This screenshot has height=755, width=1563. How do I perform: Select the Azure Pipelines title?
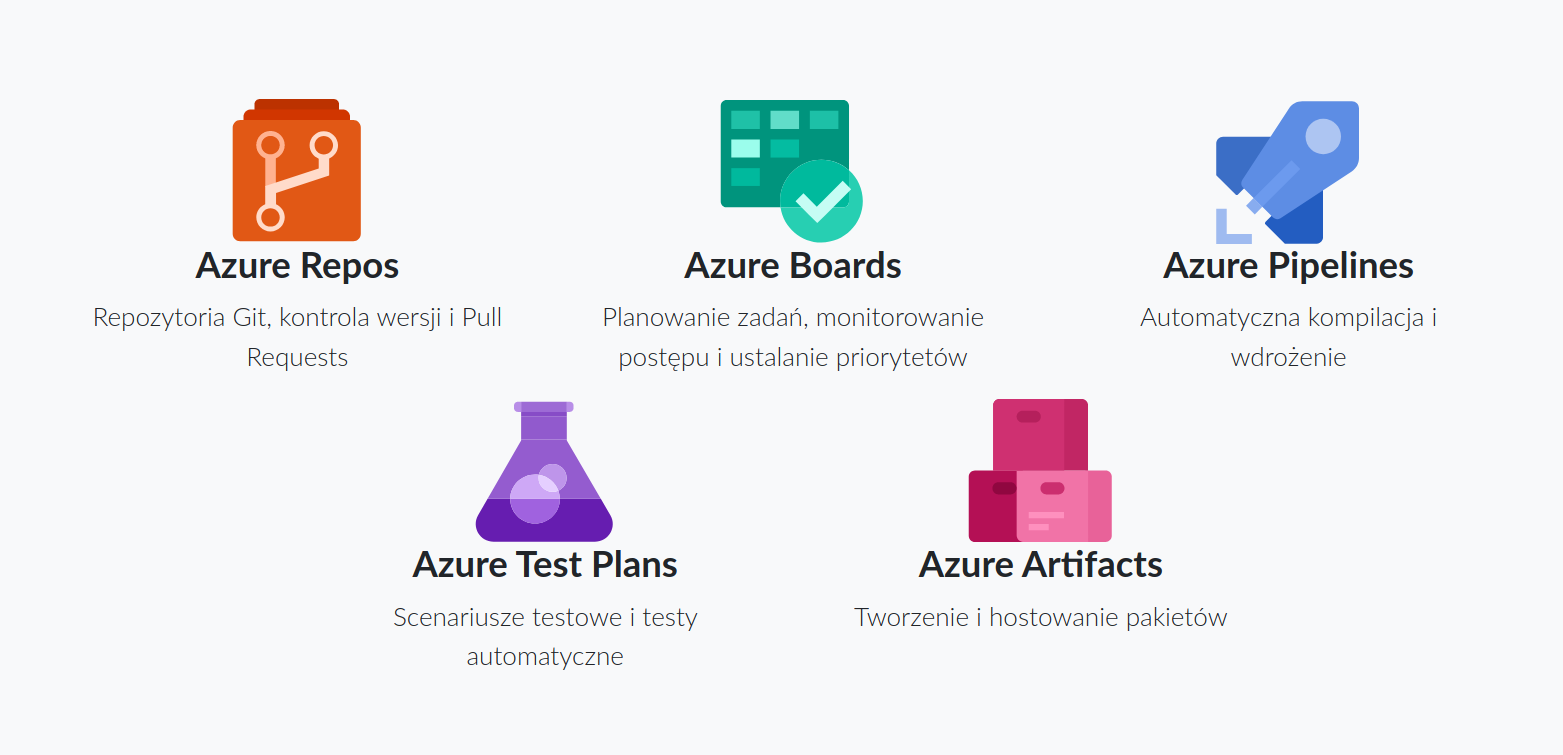pos(1288,266)
